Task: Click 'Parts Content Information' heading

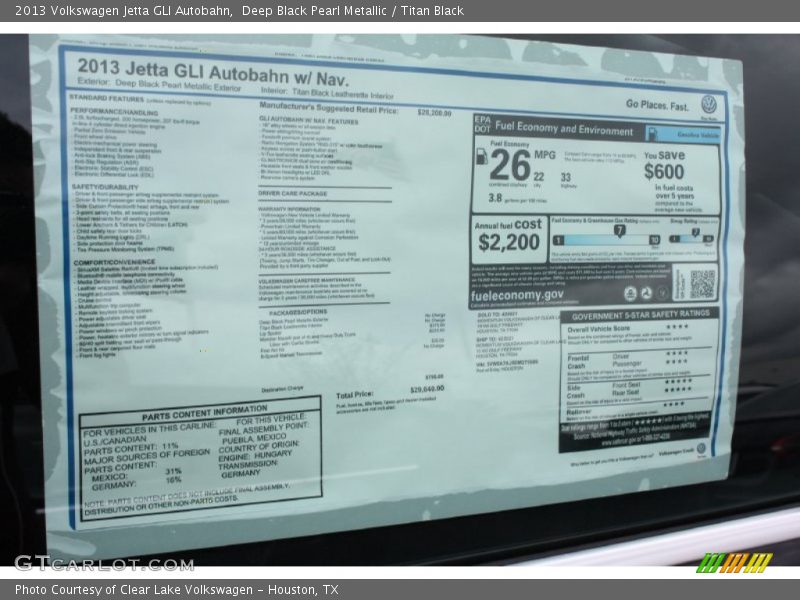Action: [205, 413]
